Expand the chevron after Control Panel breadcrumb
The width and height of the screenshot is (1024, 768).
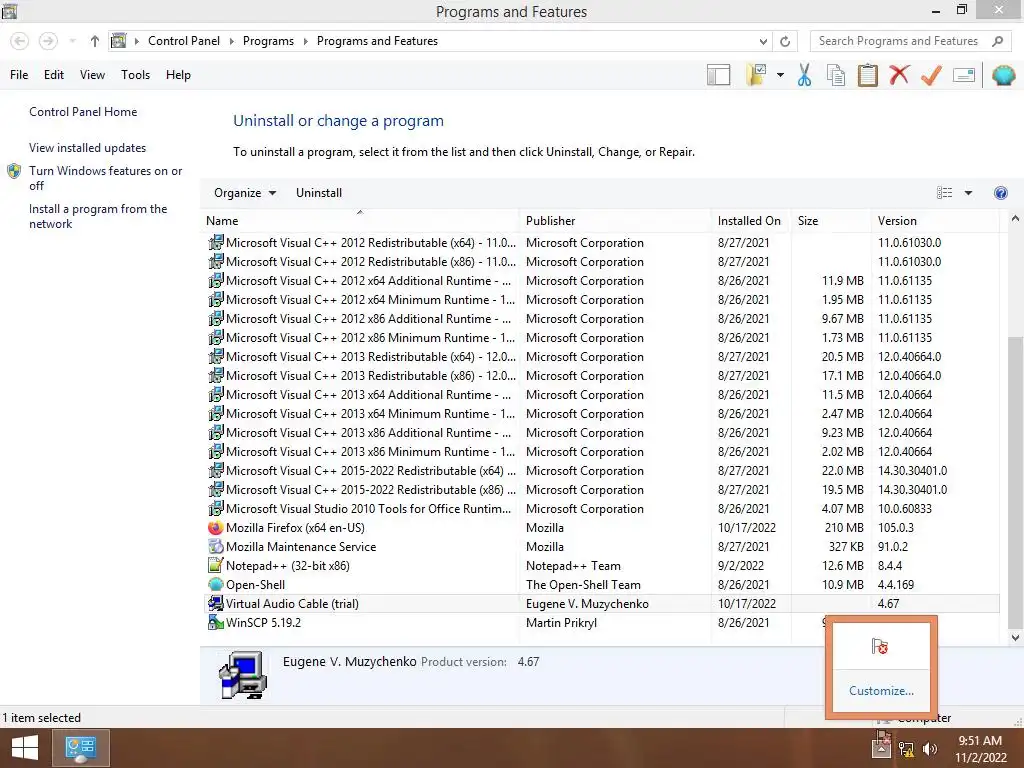231,41
